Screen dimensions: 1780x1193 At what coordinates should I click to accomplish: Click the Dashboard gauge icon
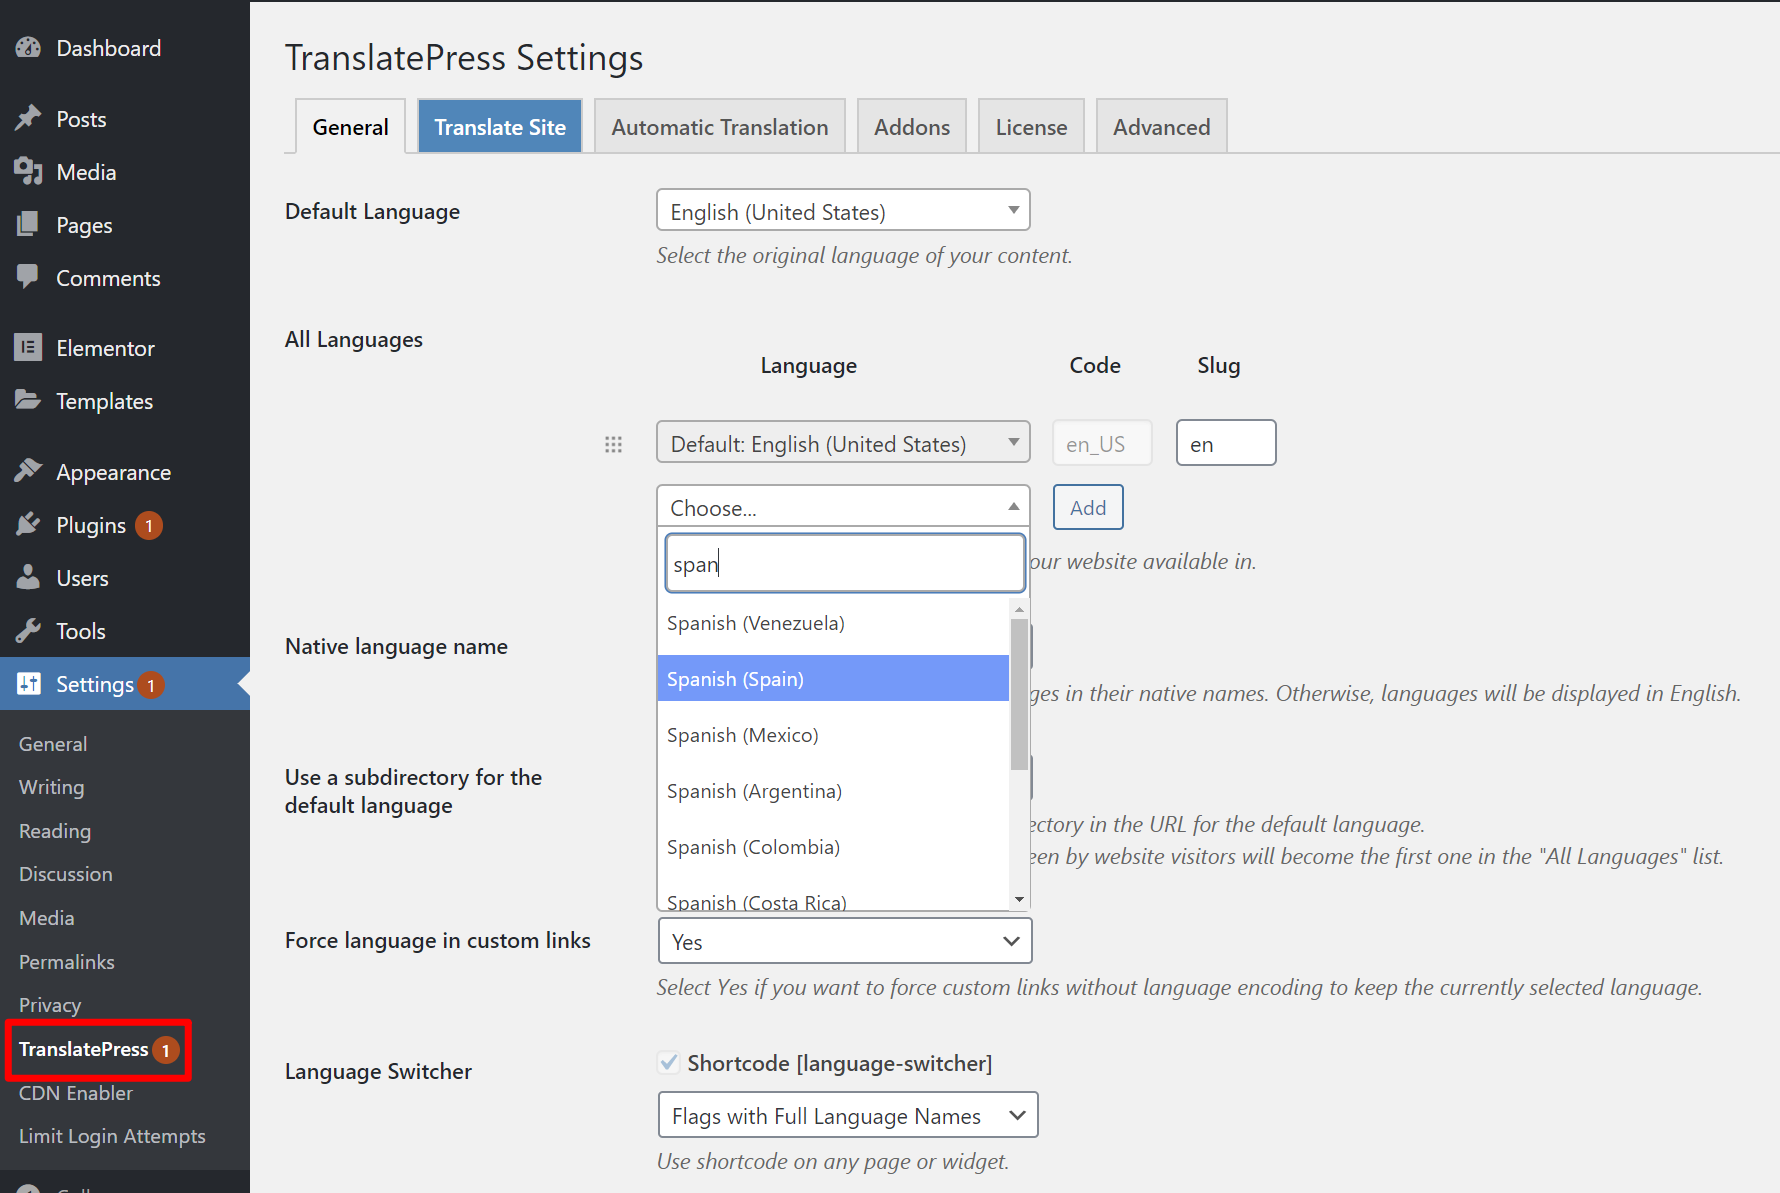point(28,48)
